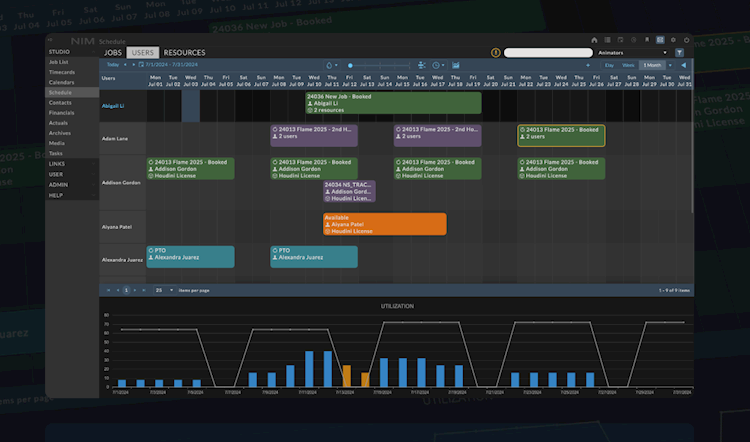The width and height of the screenshot is (750, 442).
Task: Expand the LINKS sidebar section
Action: 72,164
